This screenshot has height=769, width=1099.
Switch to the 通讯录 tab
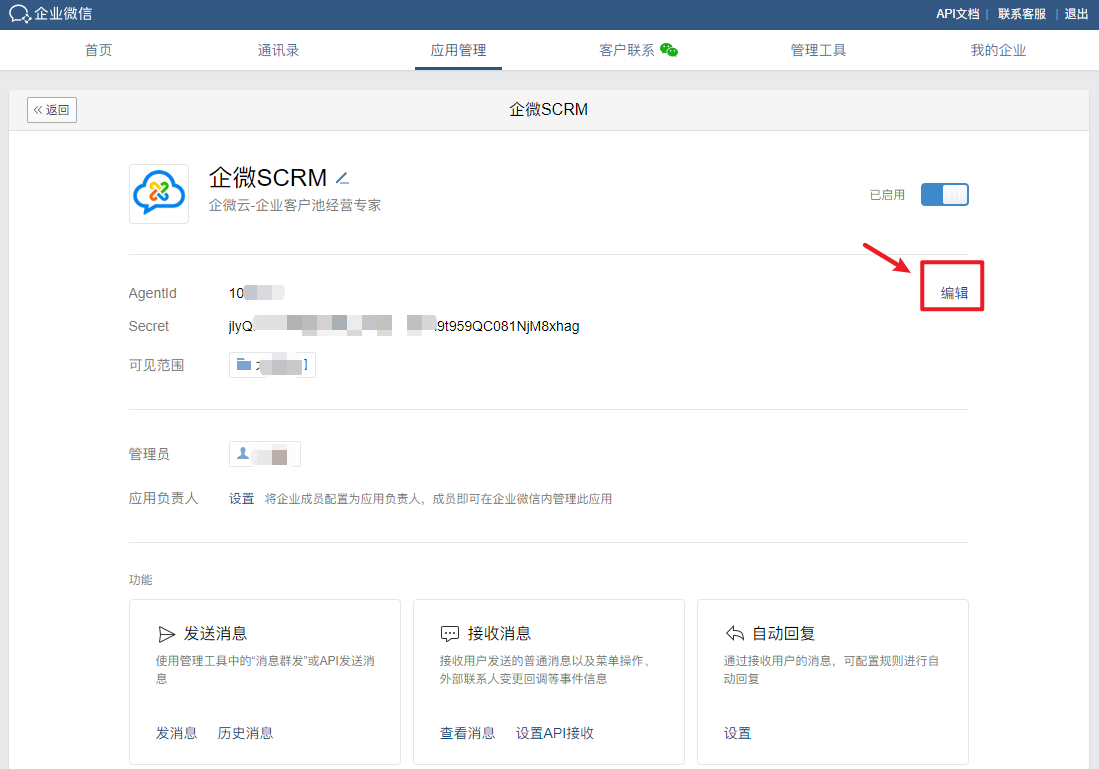pyautogui.click(x=278, y=50)
